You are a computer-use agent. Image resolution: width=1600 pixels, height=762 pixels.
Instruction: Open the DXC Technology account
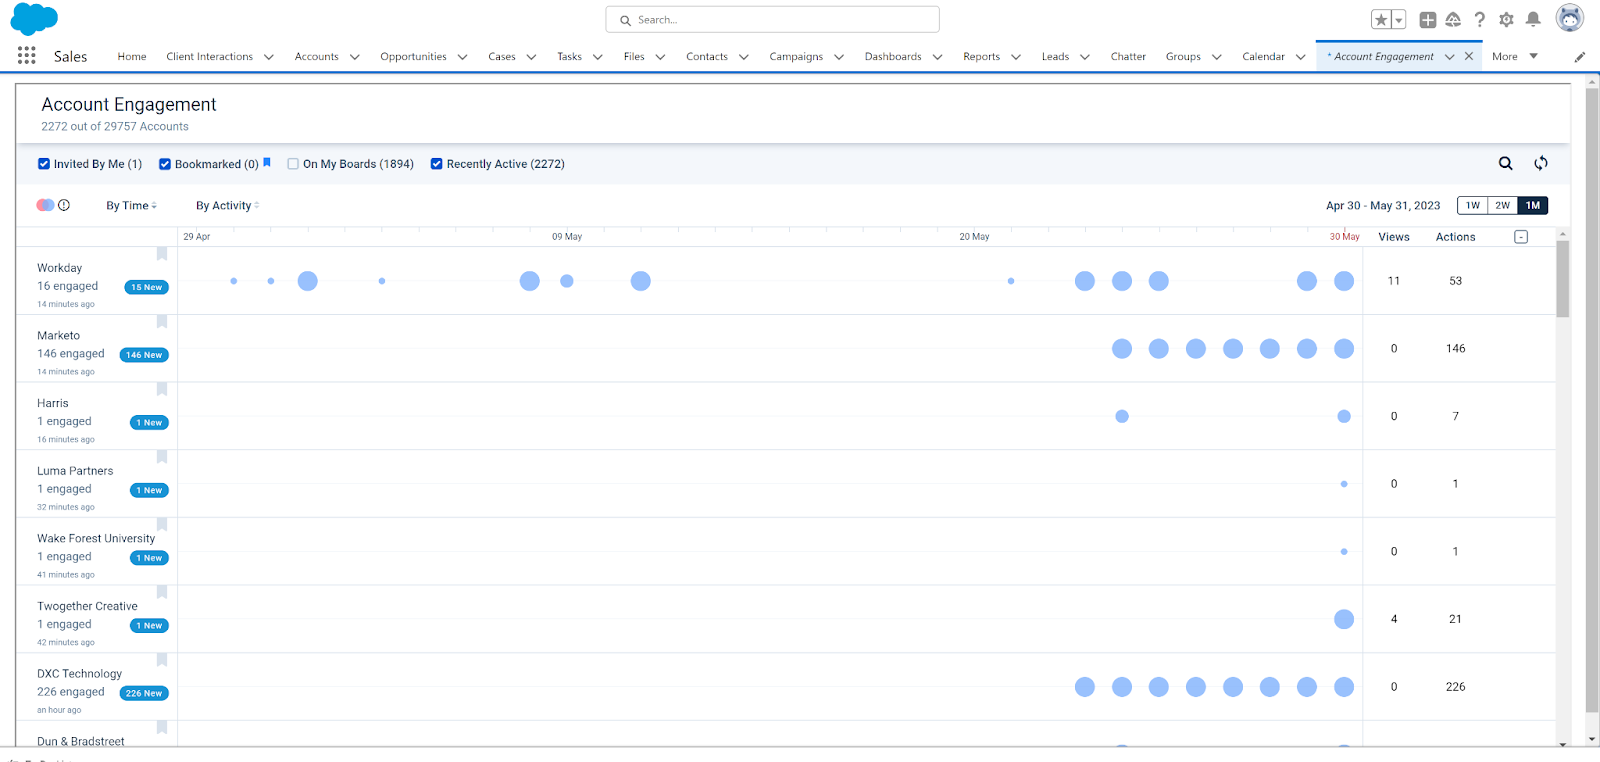pos(80,674)
